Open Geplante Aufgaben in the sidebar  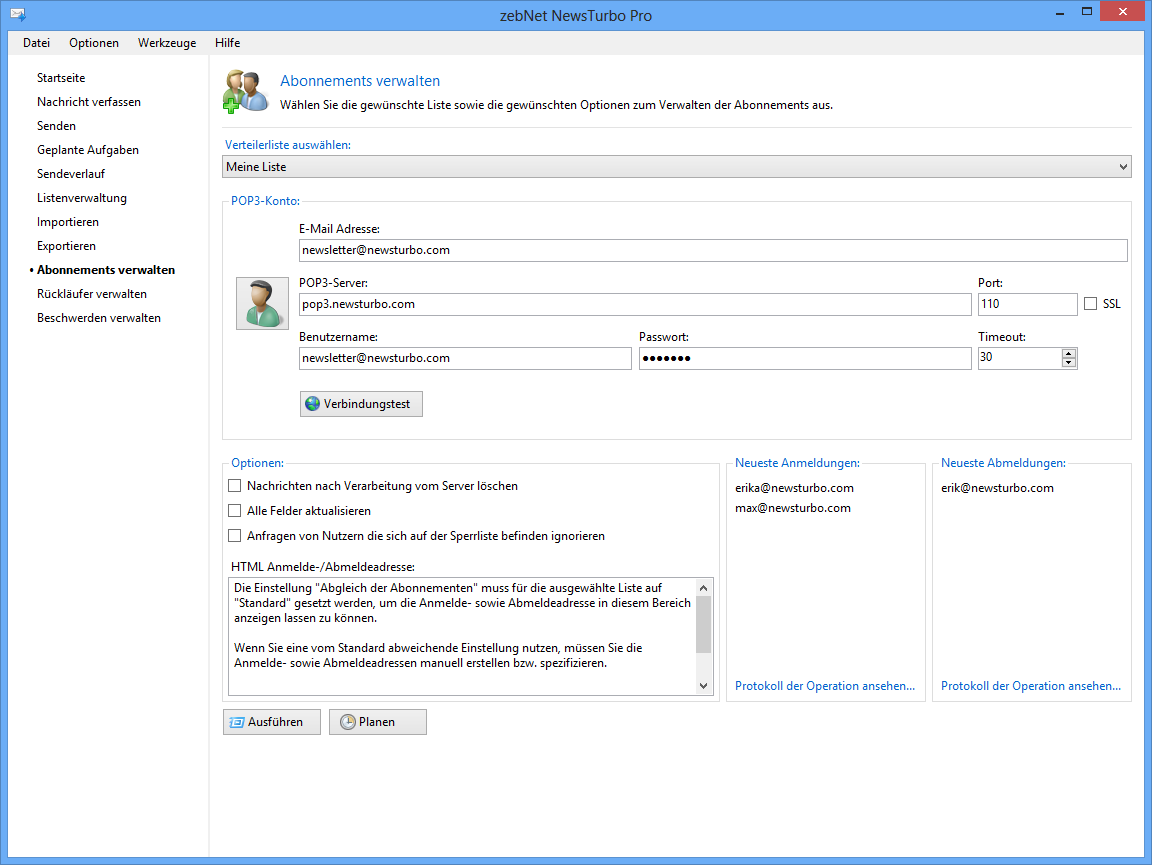click(88, 150)
